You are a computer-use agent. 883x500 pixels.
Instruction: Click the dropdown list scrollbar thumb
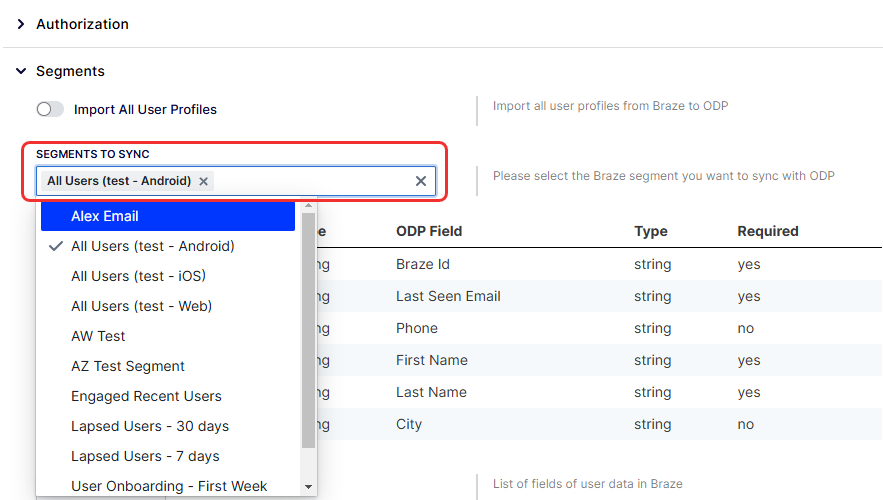tap(308, 330)
